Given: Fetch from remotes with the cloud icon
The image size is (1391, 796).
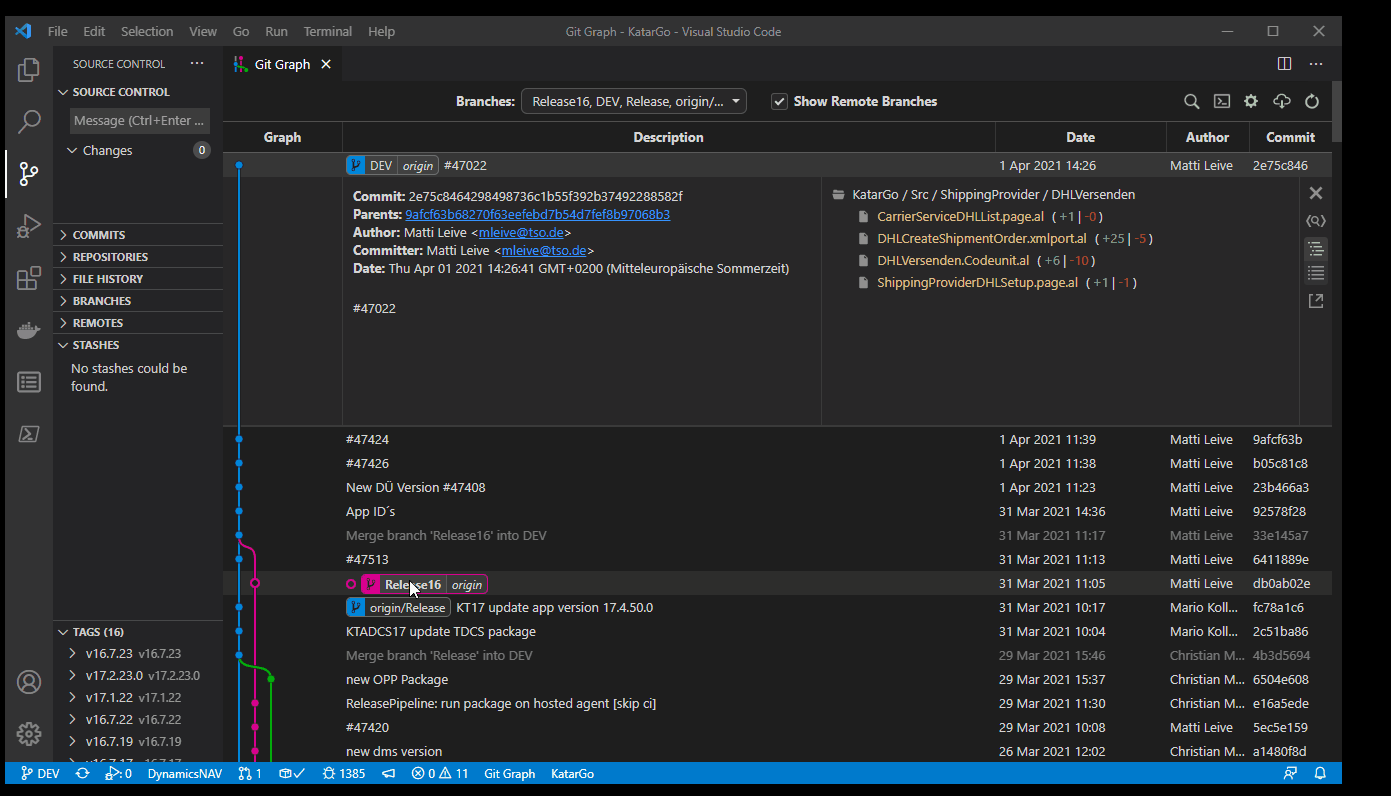Looking at the screenshot, I should click(x=1282, y=101).
